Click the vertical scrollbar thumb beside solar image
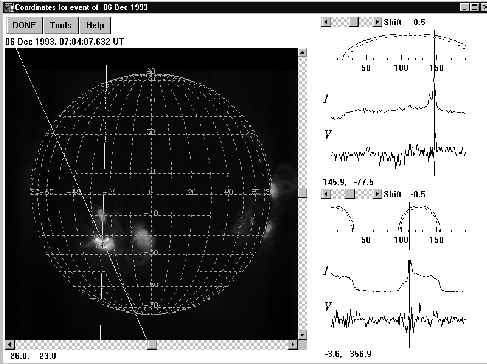Screen dimensions: 487x364 point(302,193)
